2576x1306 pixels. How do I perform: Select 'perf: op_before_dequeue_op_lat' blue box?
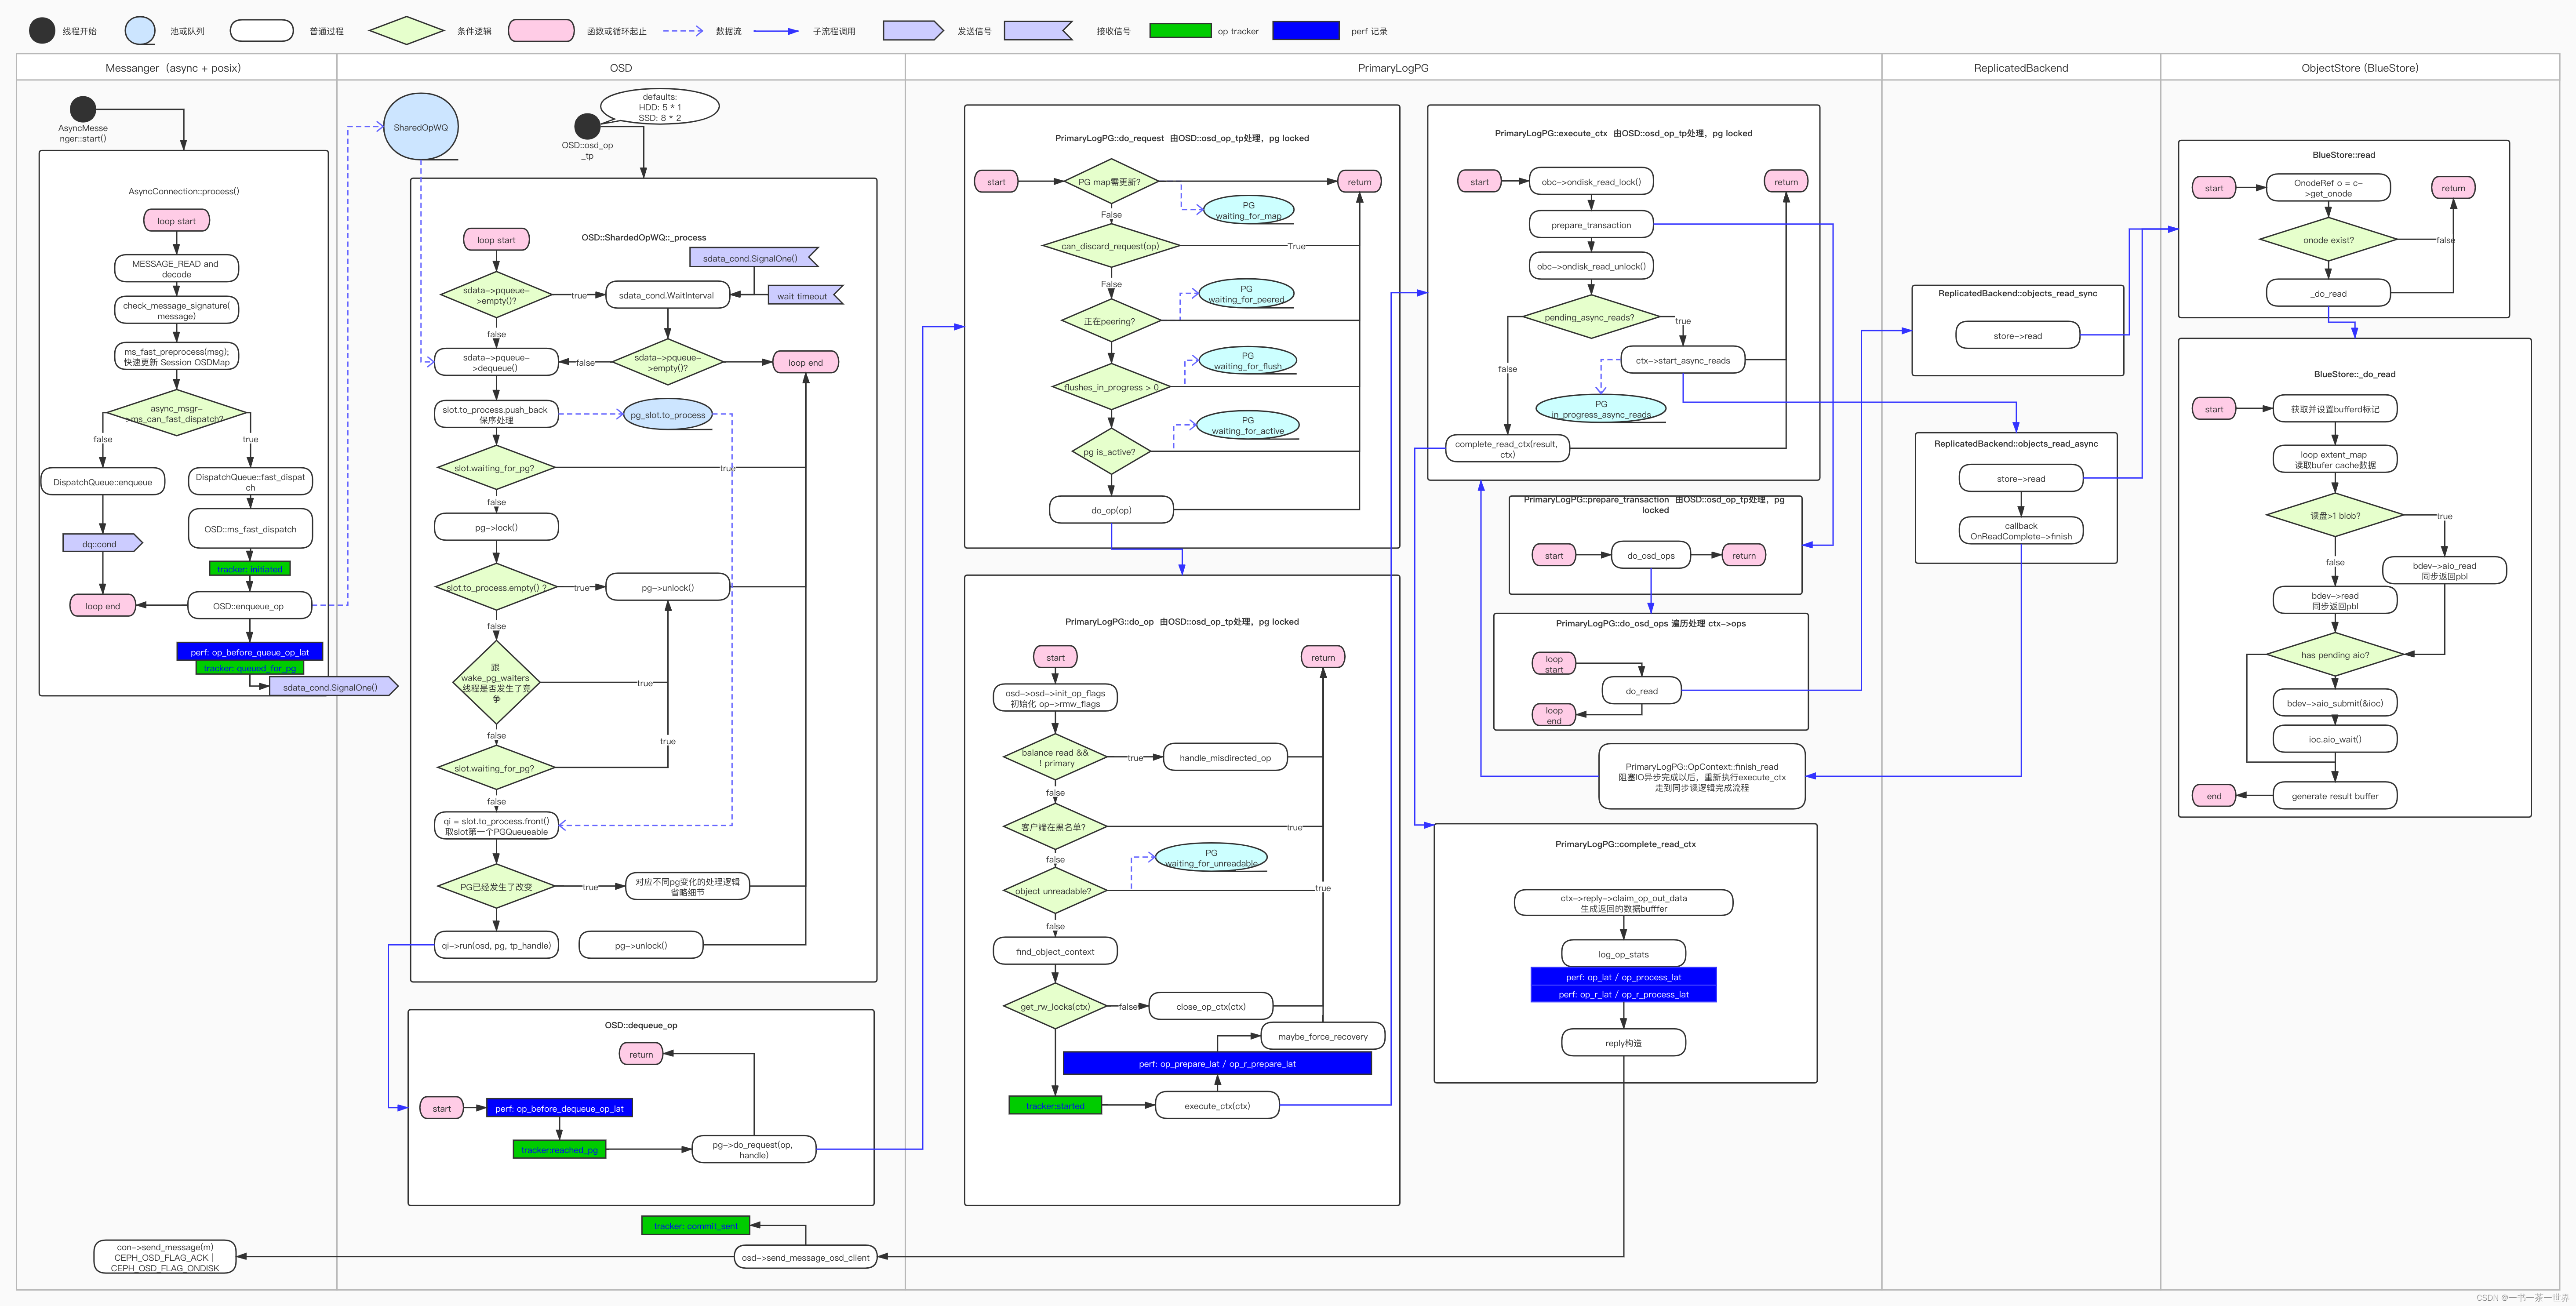coord(559,1108)
